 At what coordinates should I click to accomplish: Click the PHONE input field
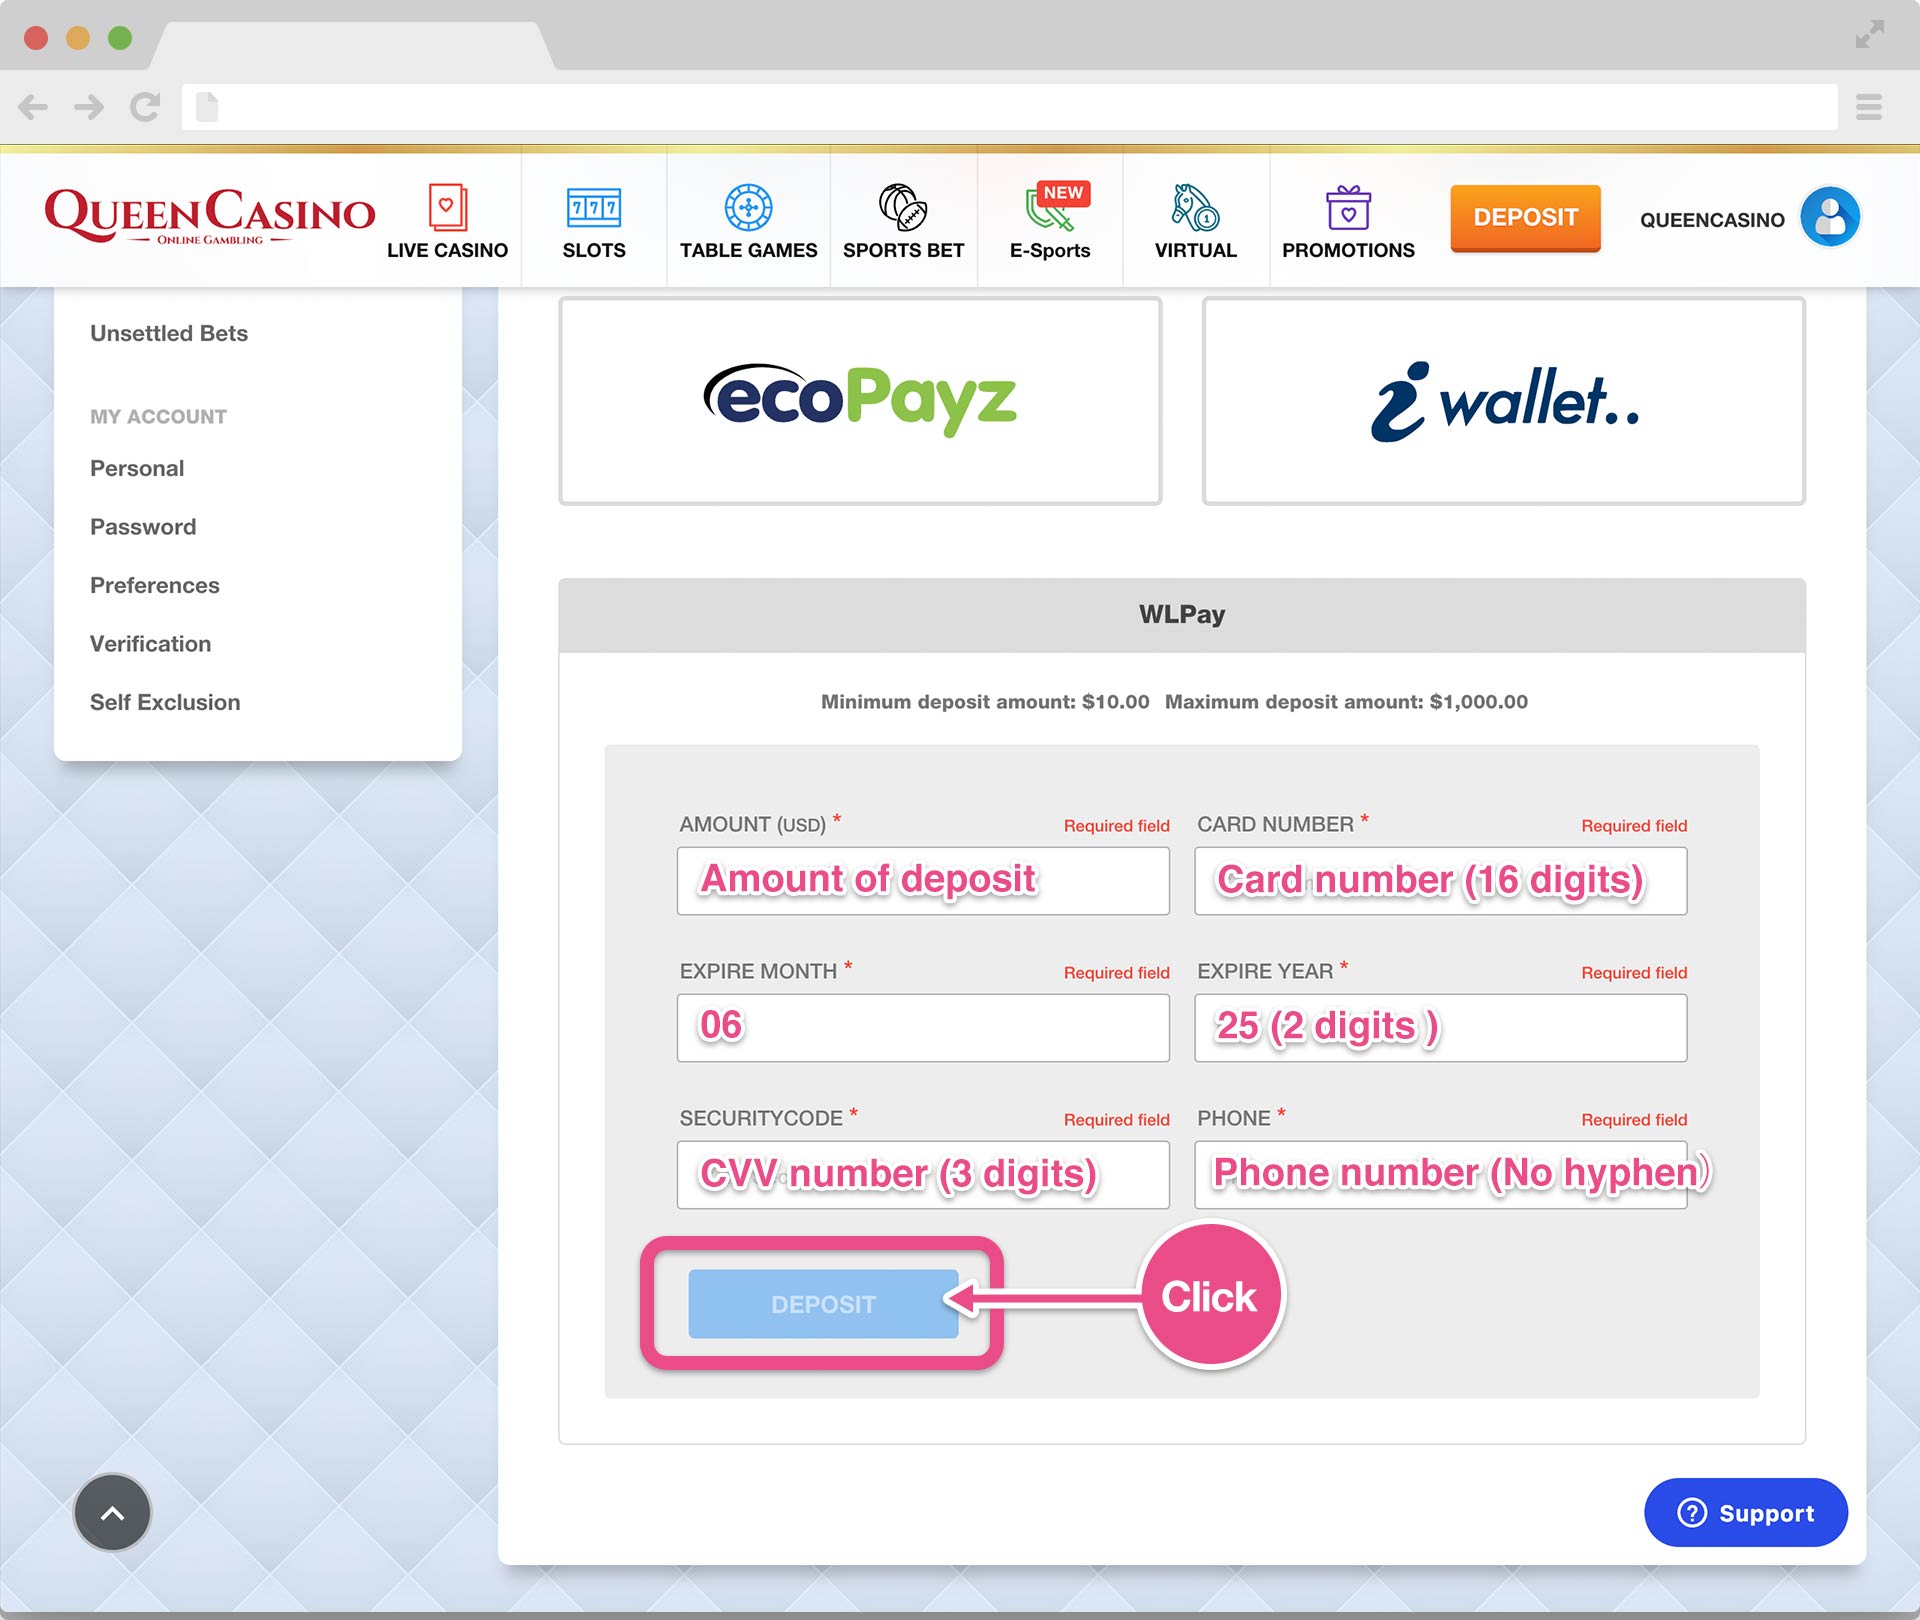(1440, 1175)
